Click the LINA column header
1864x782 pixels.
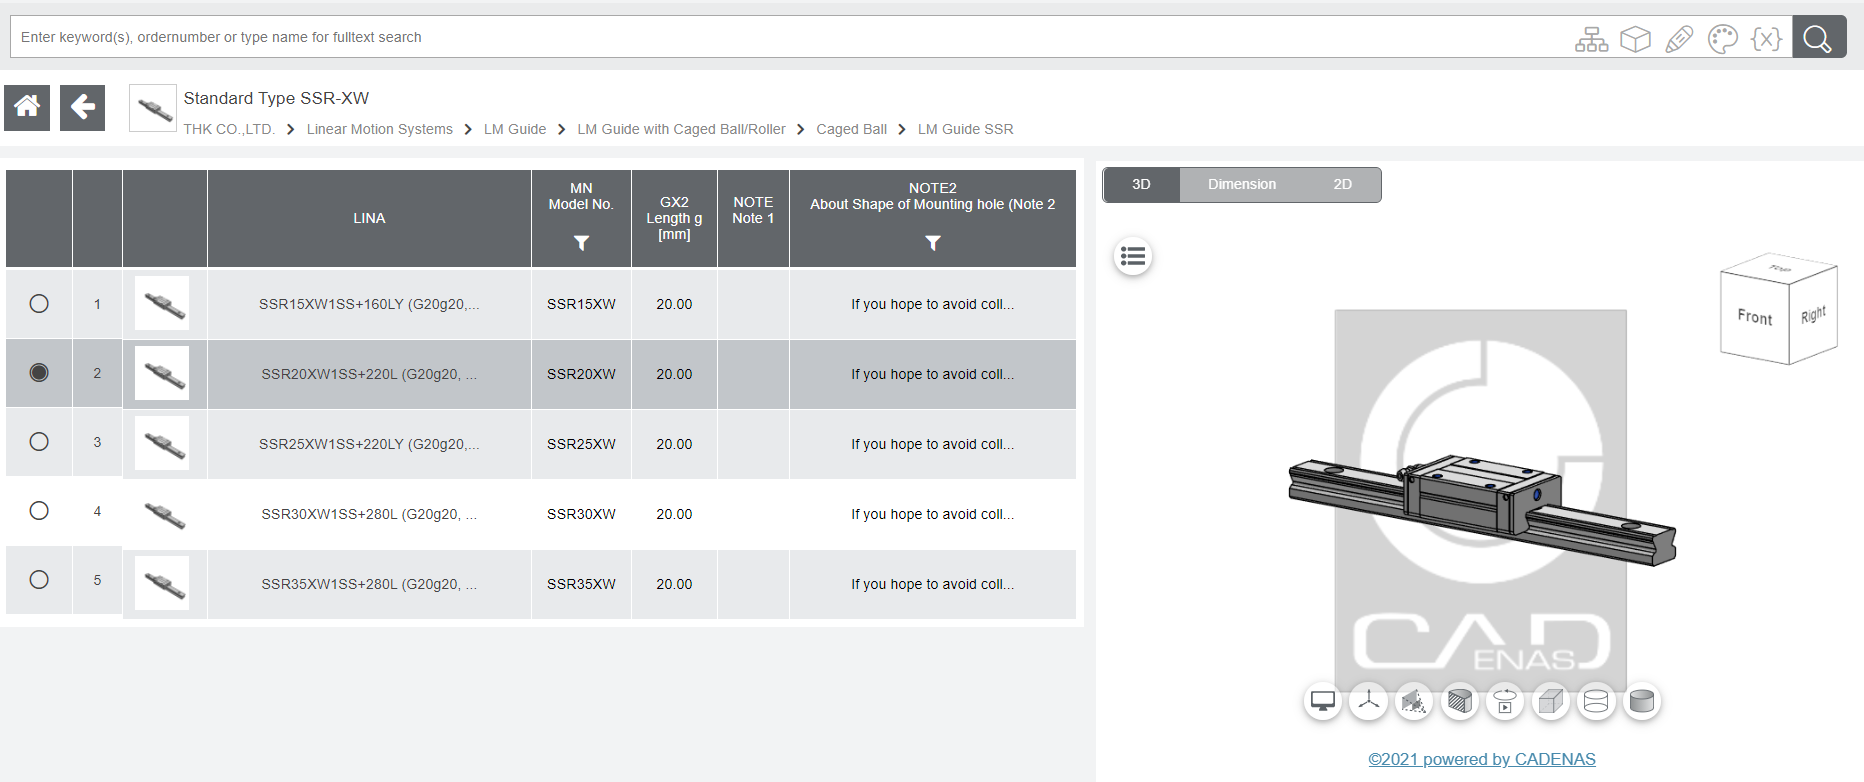tap(369, 218)
